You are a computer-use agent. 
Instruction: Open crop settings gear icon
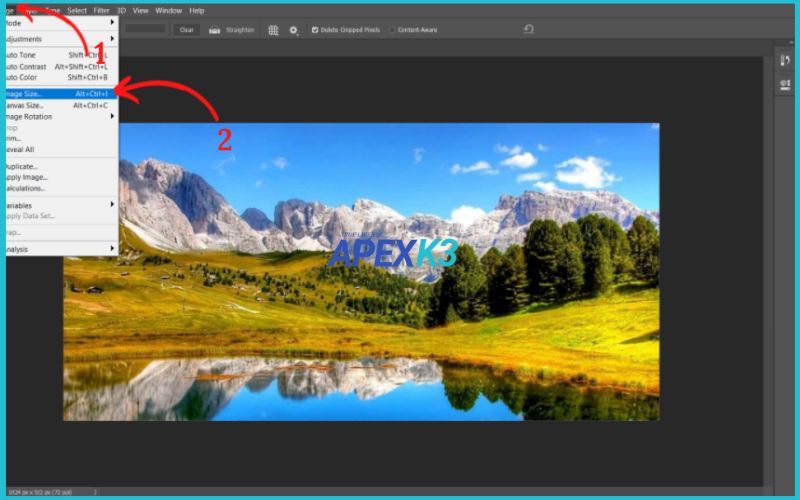coord(294,30)
